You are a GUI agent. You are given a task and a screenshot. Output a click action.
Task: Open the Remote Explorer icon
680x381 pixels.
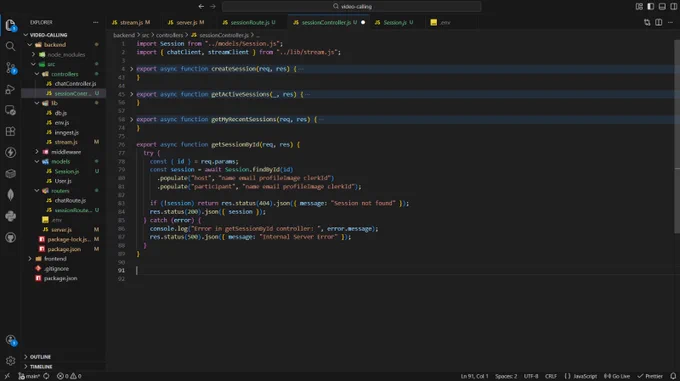10,110
